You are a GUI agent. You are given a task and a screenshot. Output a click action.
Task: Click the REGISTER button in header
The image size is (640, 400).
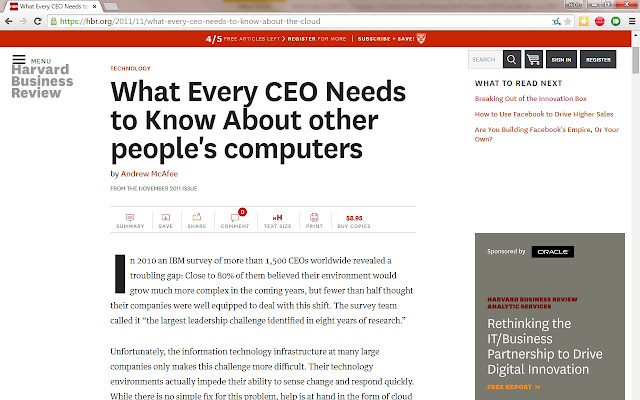(598, 60)
